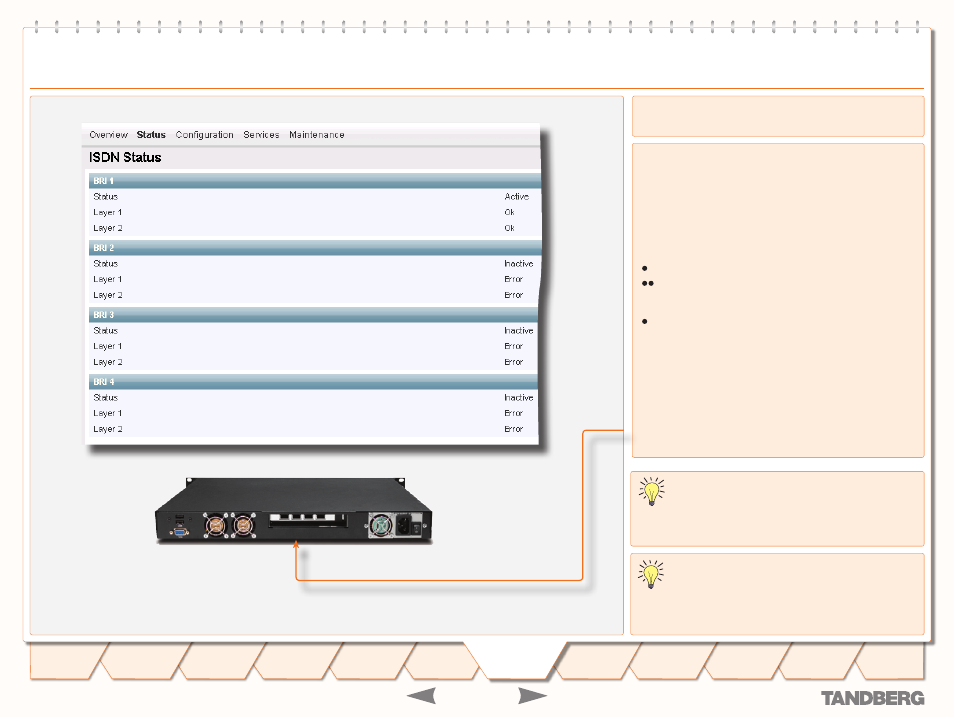
Task: Click the Layer 1 label under BRI 2
Action: click(x=108, y=279)
